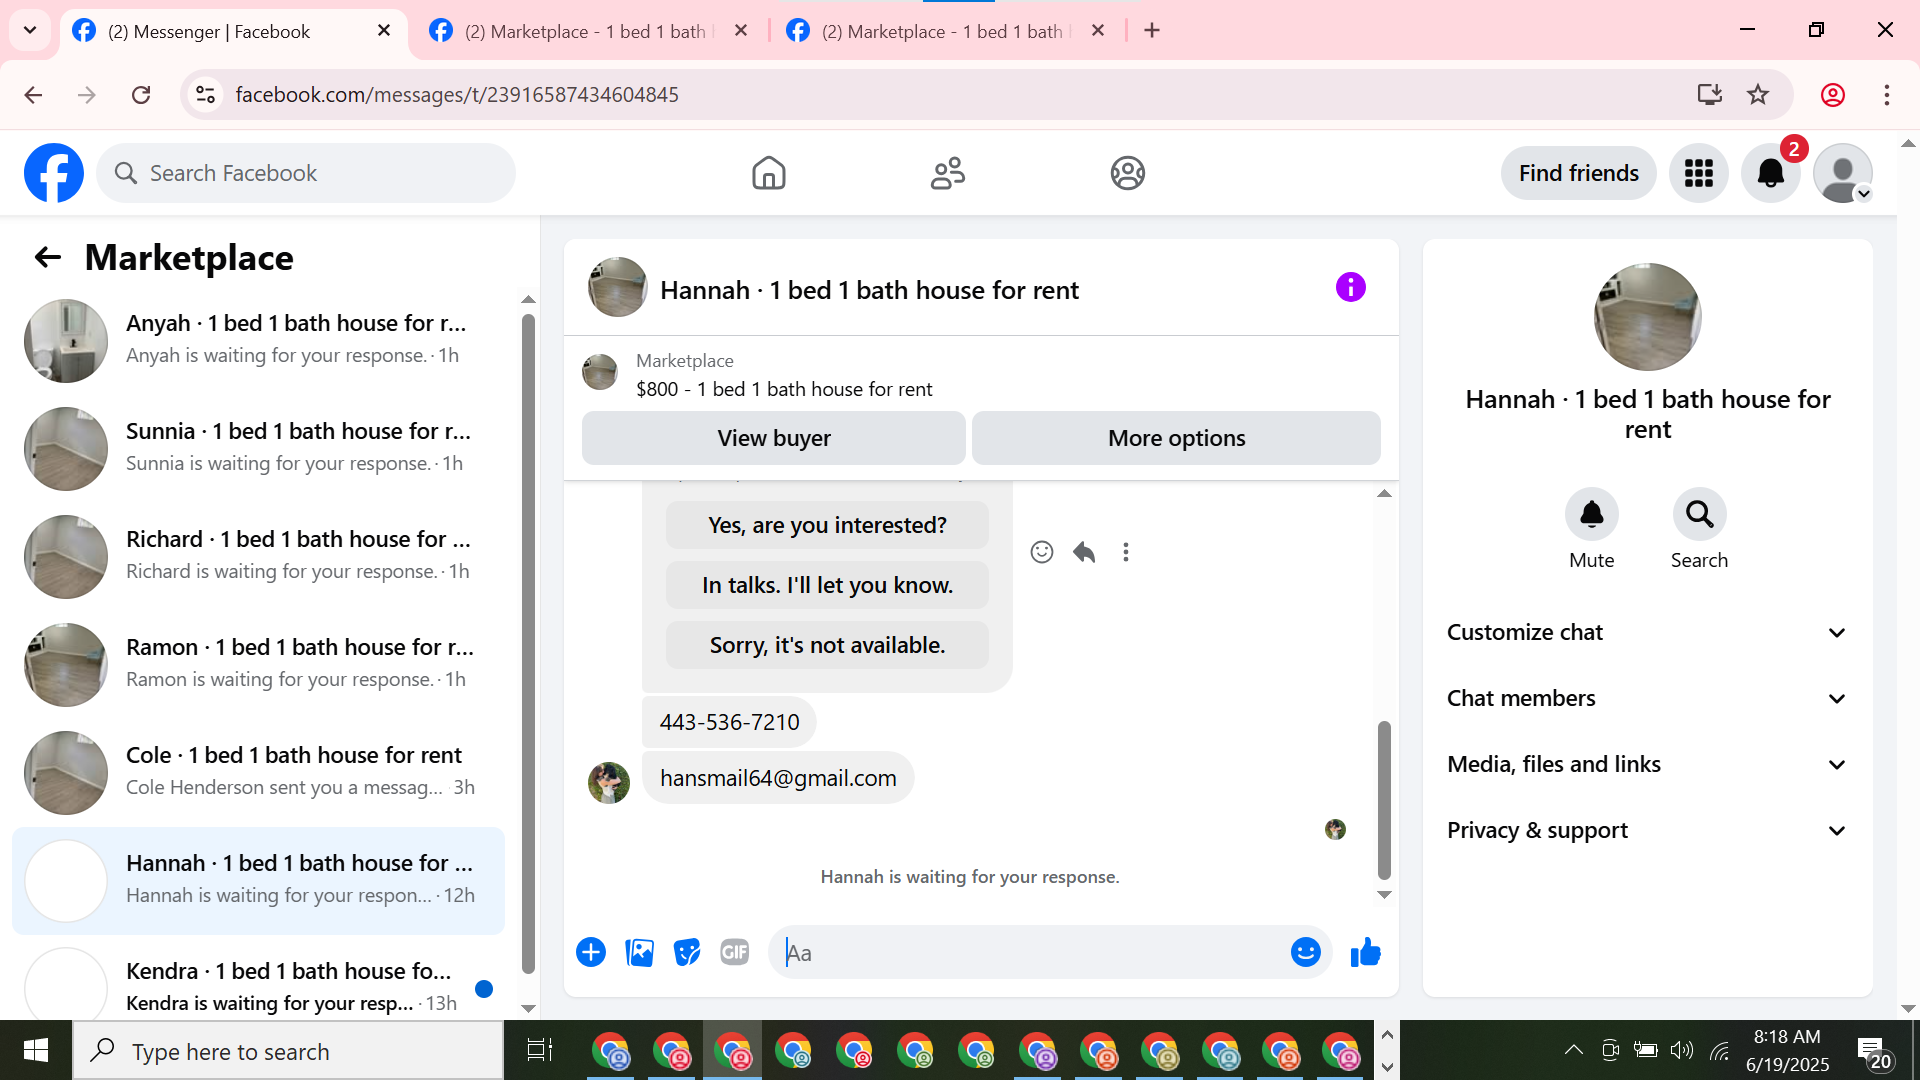
Task: Choose a sticker
Action: (687, 952)
